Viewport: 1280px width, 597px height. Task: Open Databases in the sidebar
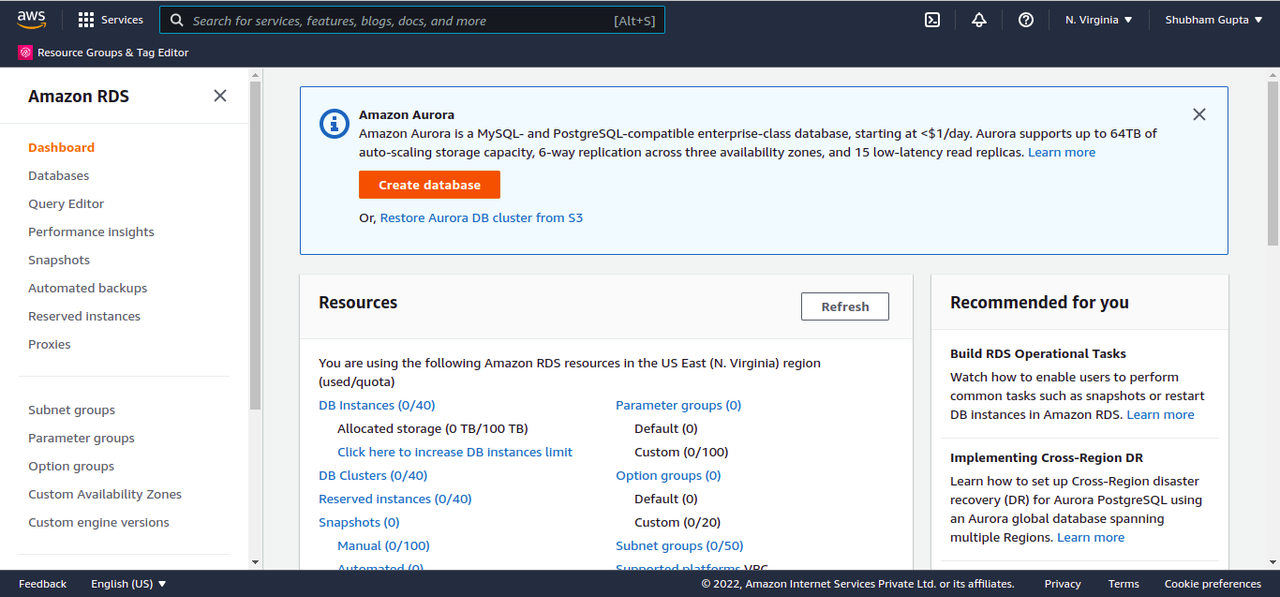click(x=58, y=175)
